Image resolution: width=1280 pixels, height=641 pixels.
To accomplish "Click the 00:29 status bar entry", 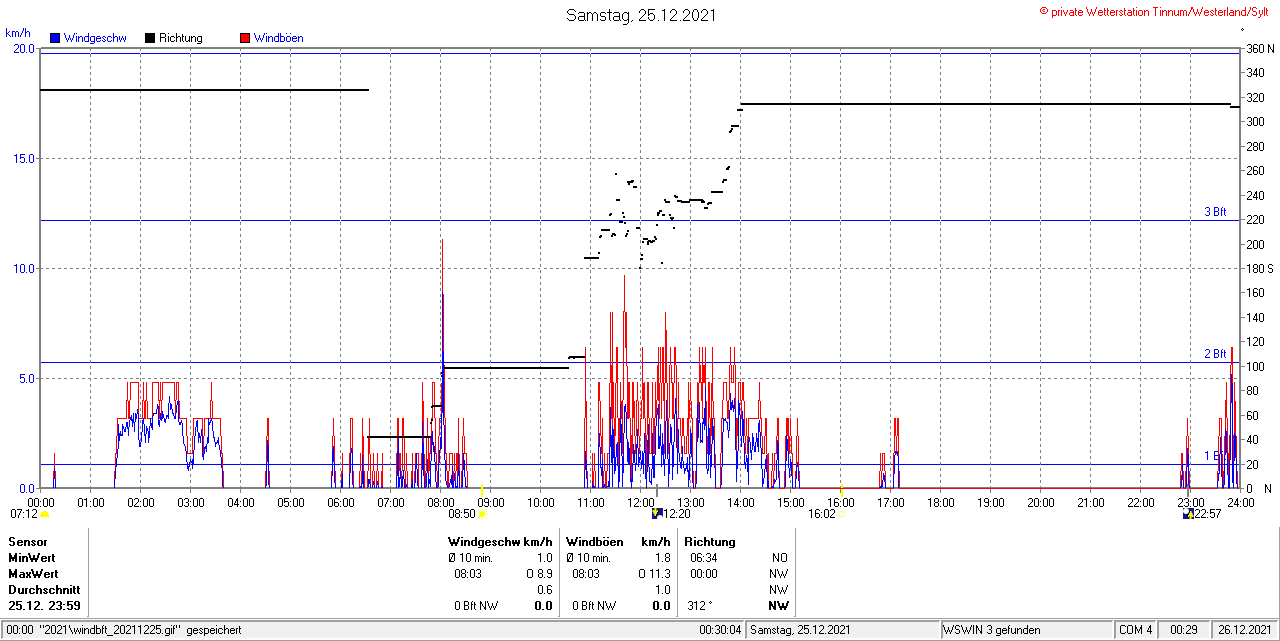I will [x=1185, y=630].
